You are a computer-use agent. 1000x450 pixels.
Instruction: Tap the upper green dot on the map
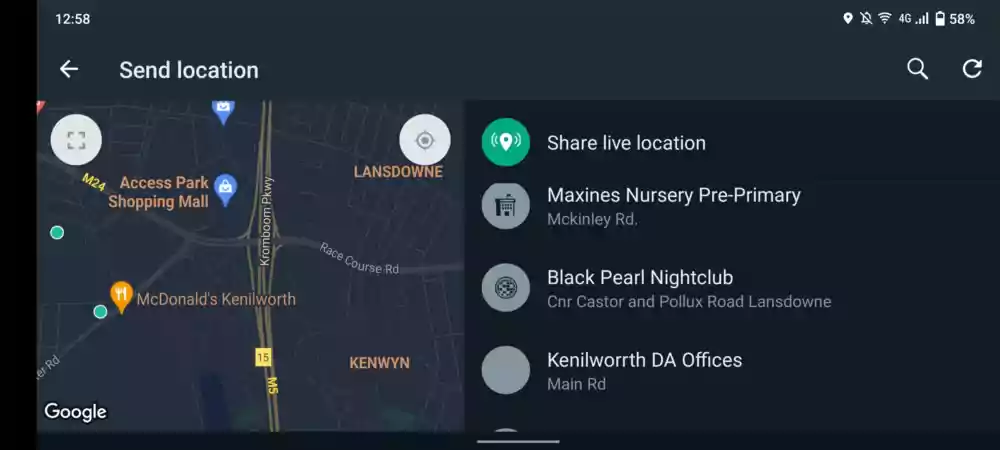pyautogui.click(x=57, y=233)
